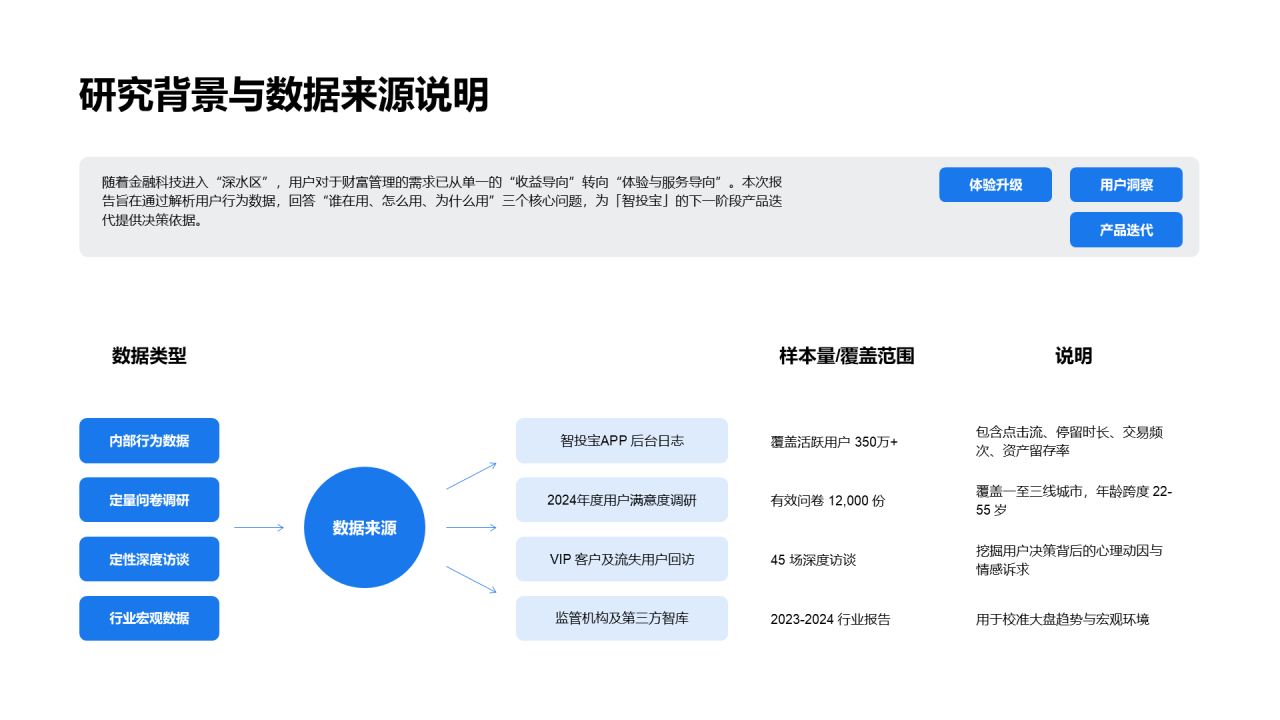Click the 数据类型 column heading

[149, 356]
